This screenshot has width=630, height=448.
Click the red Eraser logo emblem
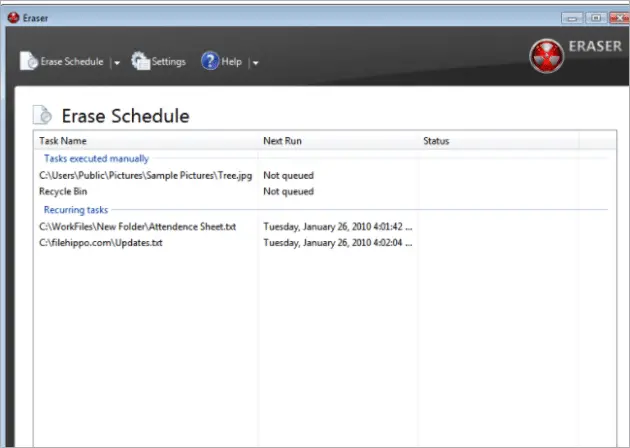547,54
